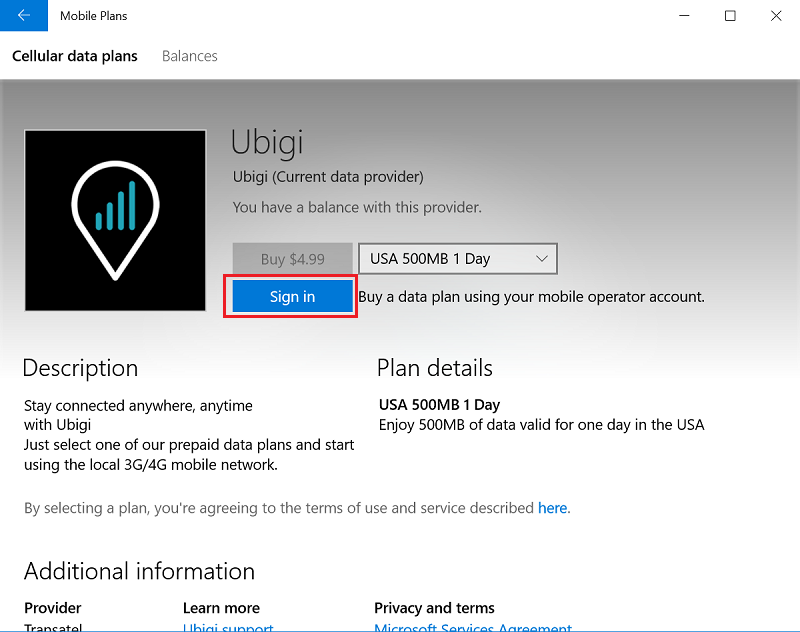Open the Ubigi support link
This screenshot has width=800, height=632.
click(228, 627)
